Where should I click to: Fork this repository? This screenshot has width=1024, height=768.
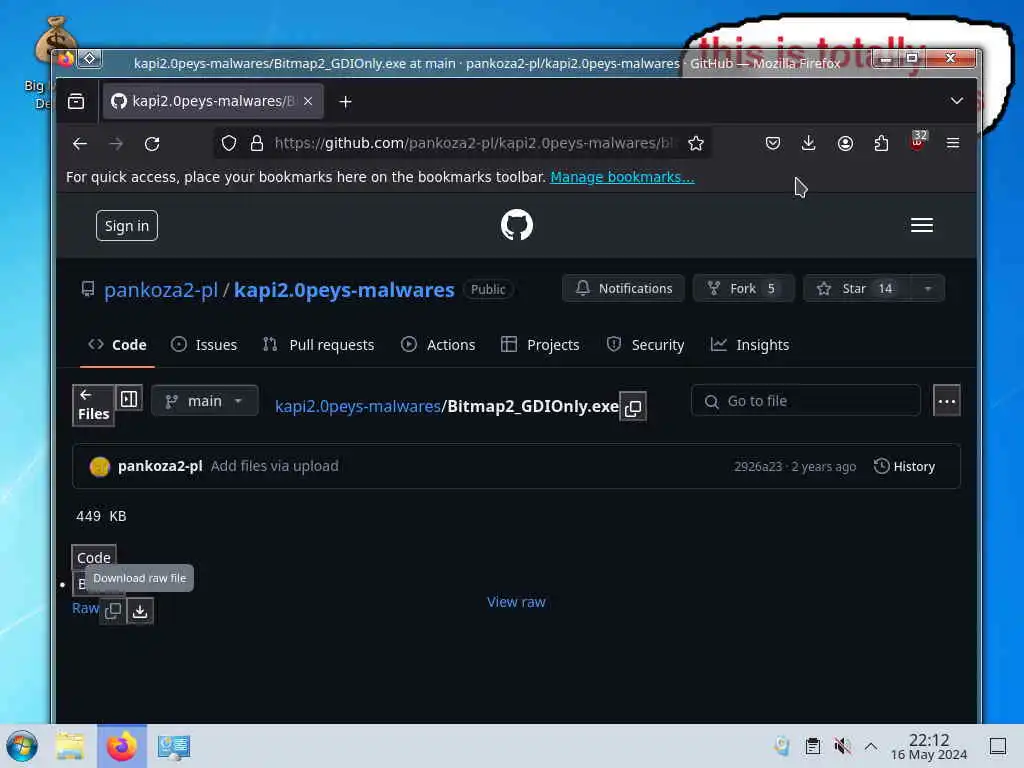(743, 289)
